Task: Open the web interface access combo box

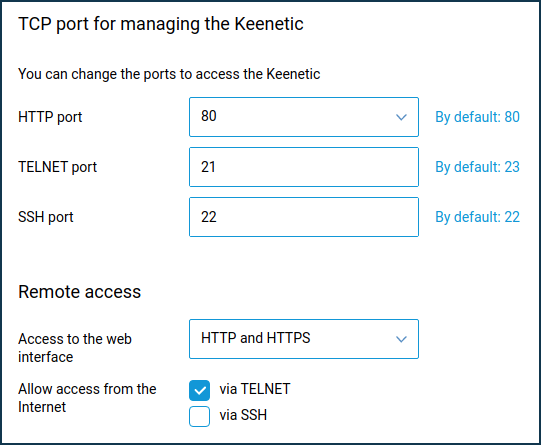Action: point(304,339)
